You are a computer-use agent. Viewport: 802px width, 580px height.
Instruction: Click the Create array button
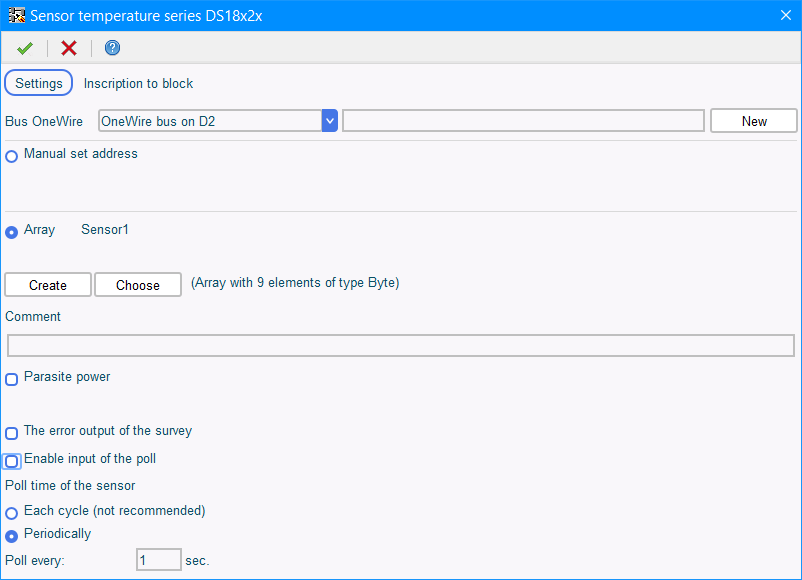click(48, 284)
